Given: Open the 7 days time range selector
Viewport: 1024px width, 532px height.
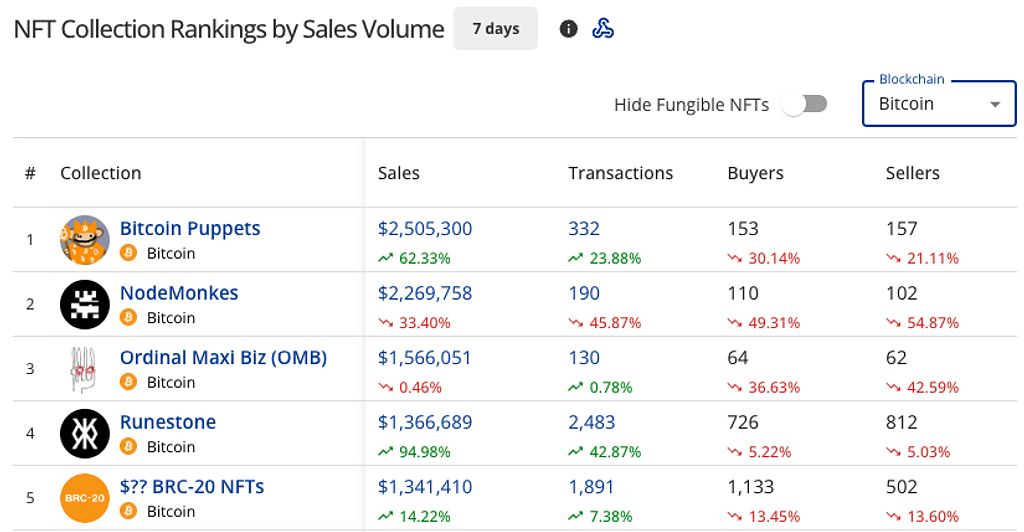Looking at the screenshot, I should [496, 29].
